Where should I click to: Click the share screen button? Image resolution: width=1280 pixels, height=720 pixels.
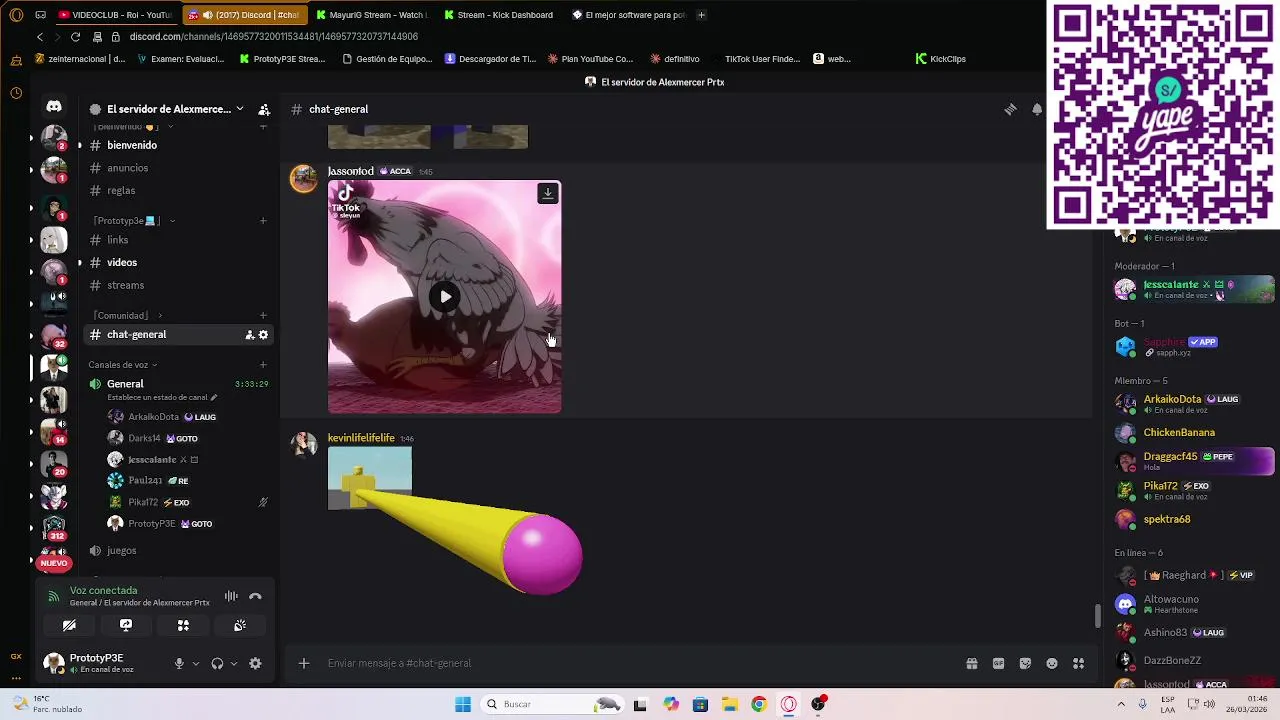[126, 625]
